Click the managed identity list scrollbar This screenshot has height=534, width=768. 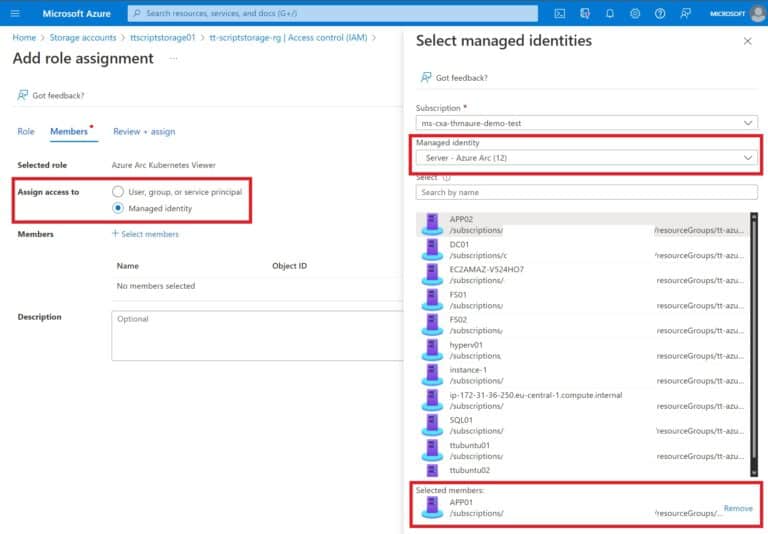pos(754,344)
